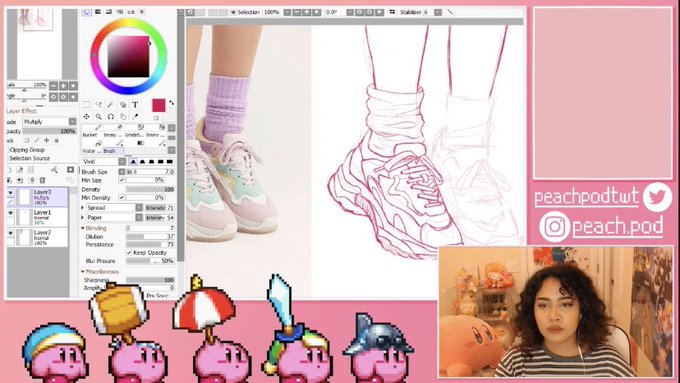Click the Instagram logo icon

(x=554, y=226)
